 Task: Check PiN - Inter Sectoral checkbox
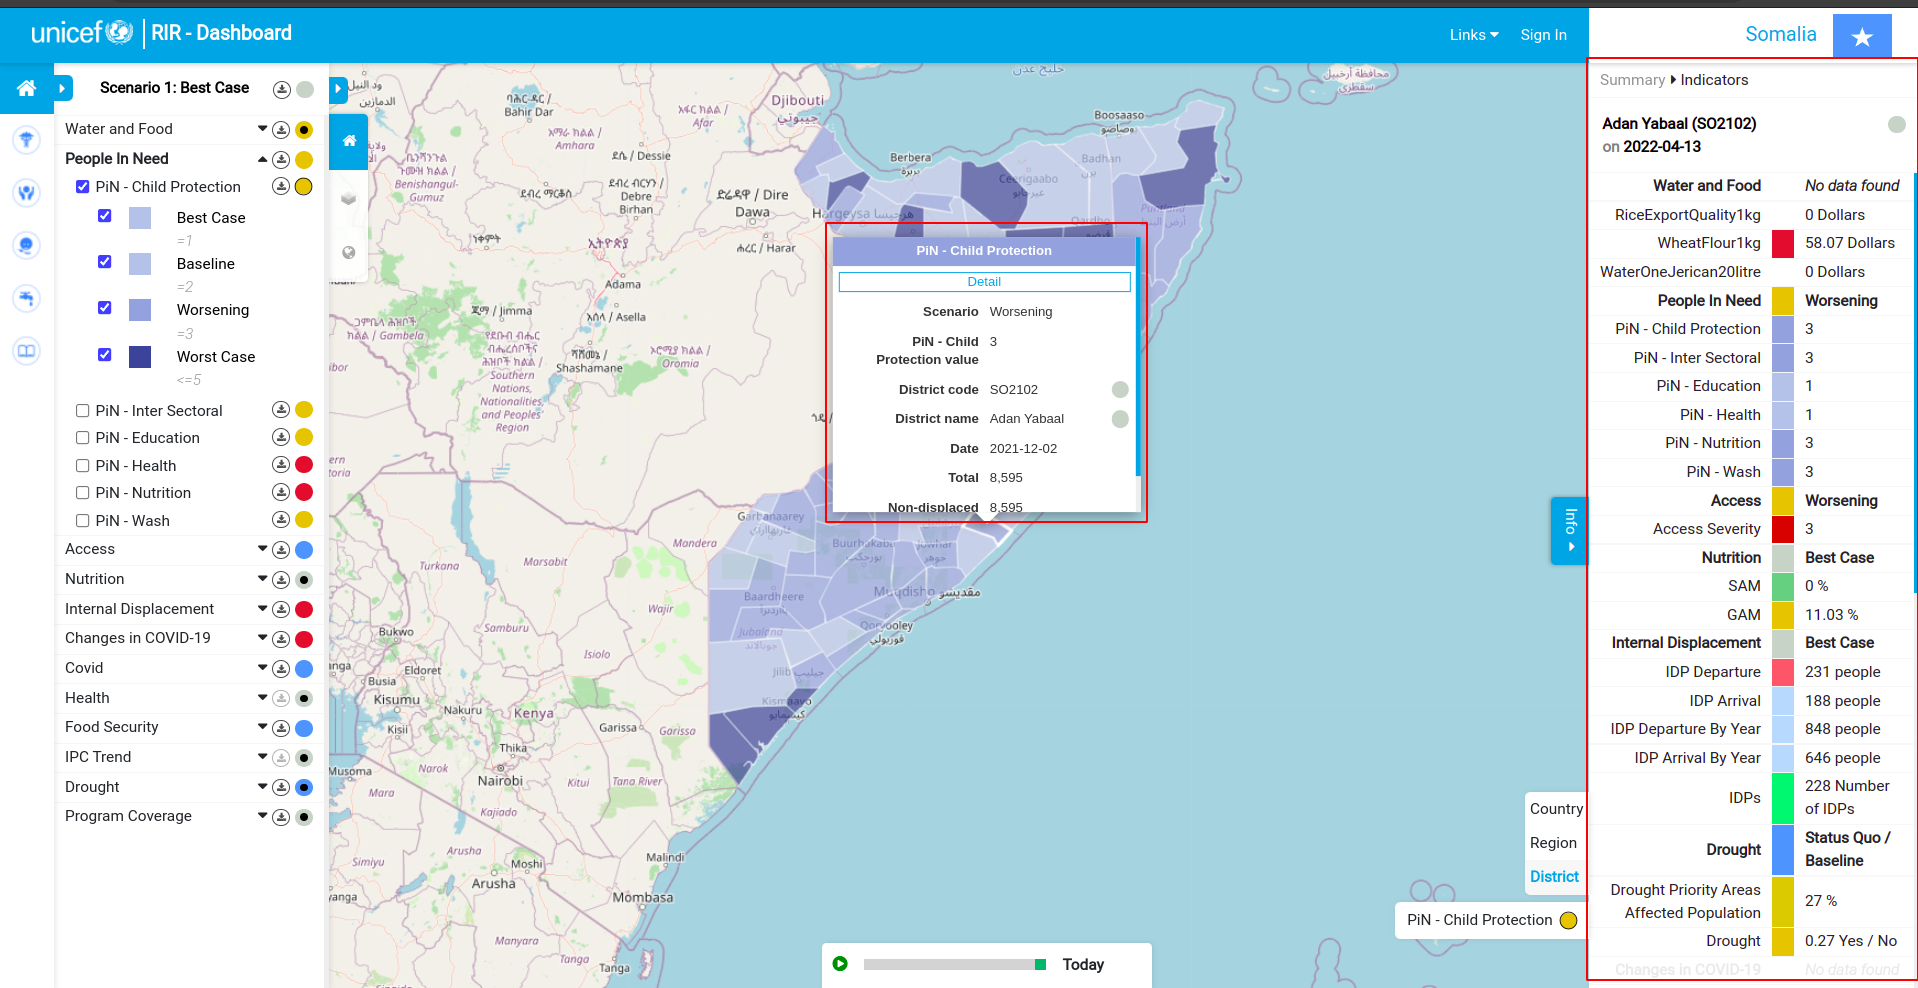[x=83, y=411]
